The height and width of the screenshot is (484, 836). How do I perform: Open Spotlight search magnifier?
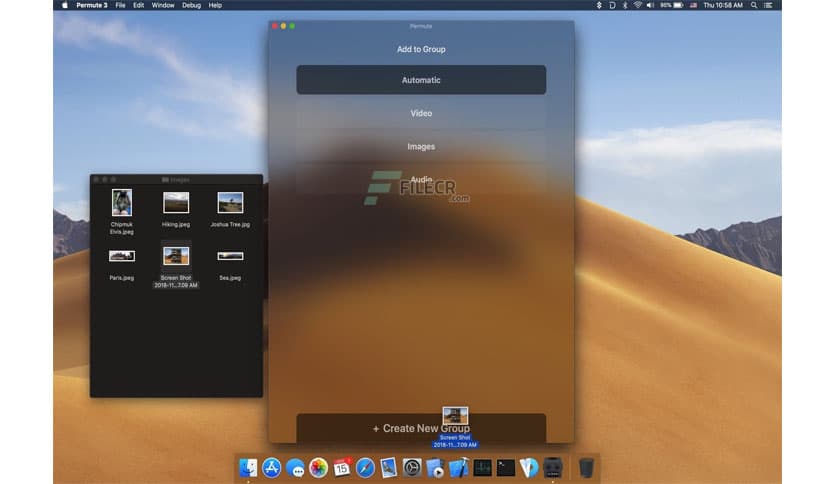point(754,5)
